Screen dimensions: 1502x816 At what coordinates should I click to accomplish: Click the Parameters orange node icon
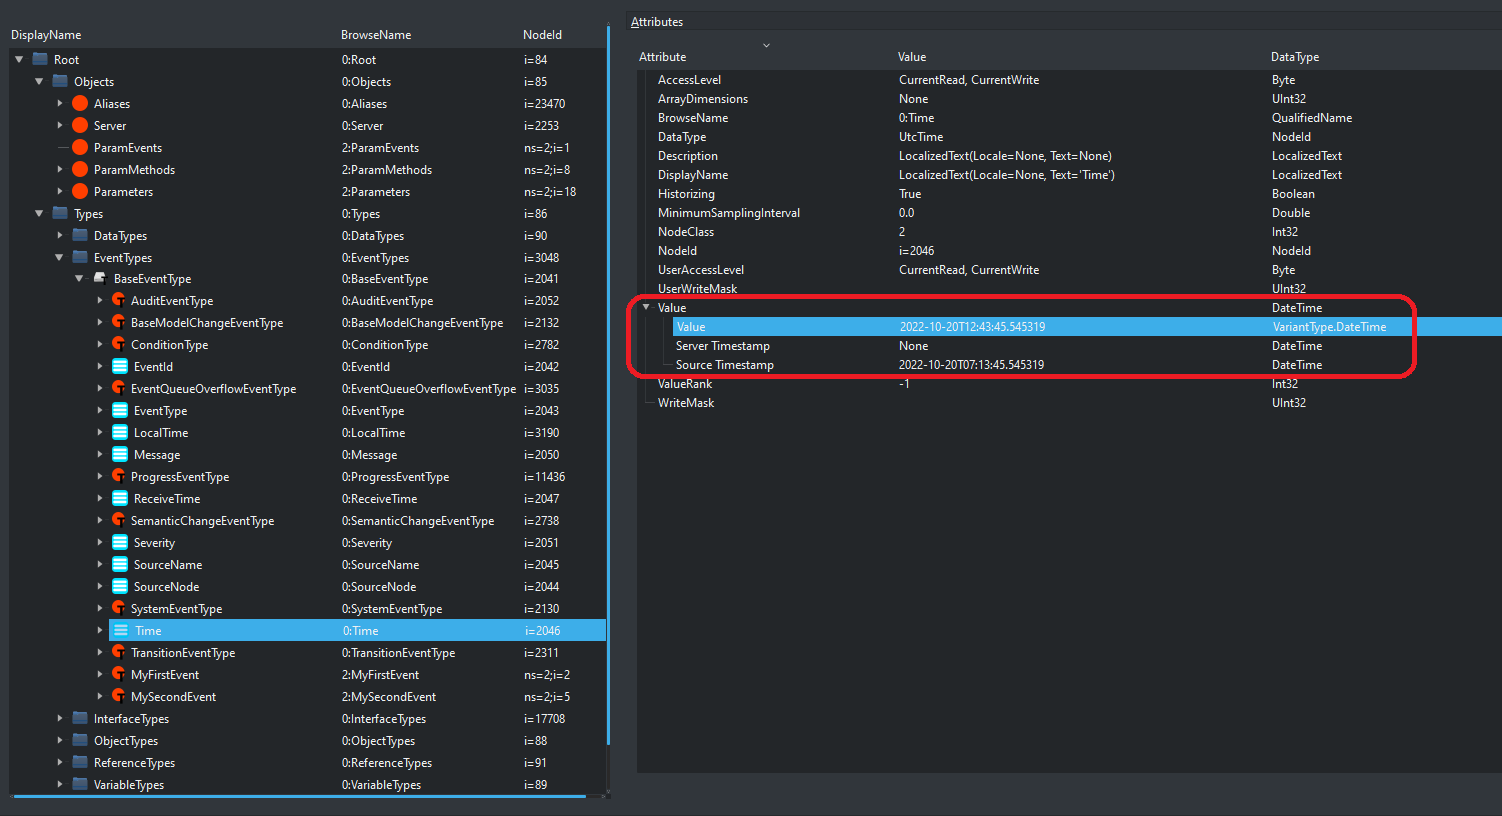[x=80, y=192]
